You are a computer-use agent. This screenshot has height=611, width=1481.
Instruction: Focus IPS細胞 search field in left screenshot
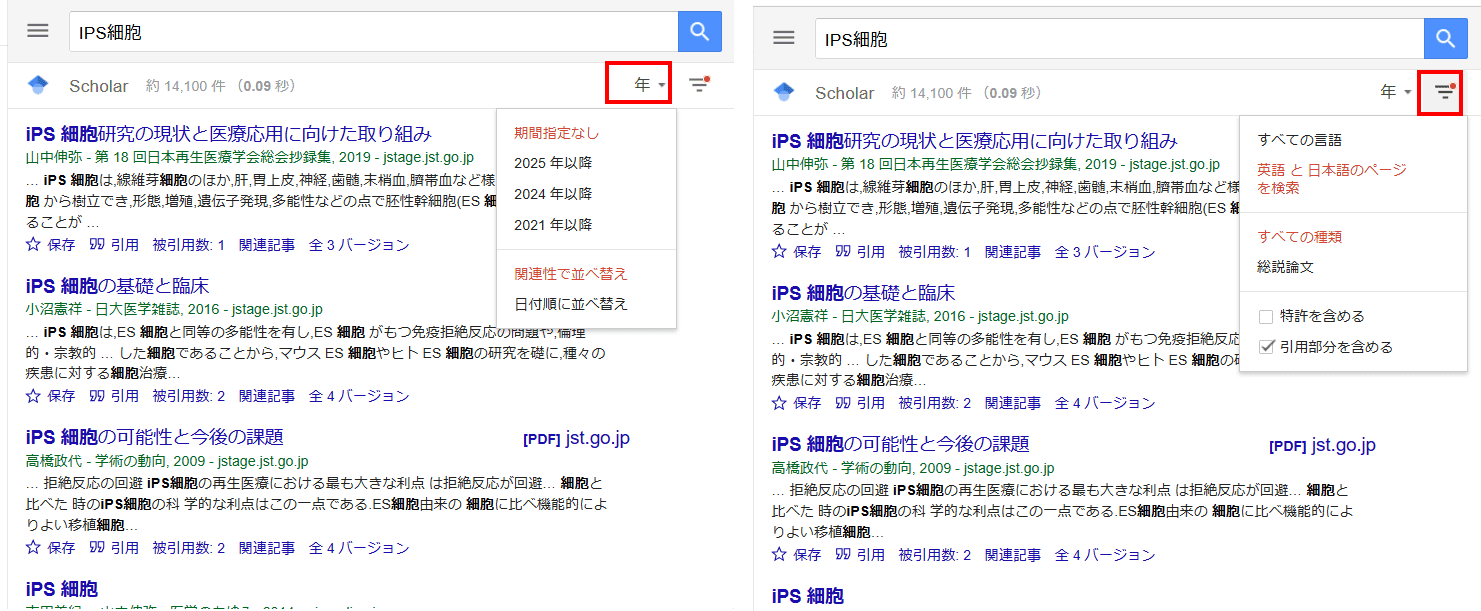[x=374, y=32]
